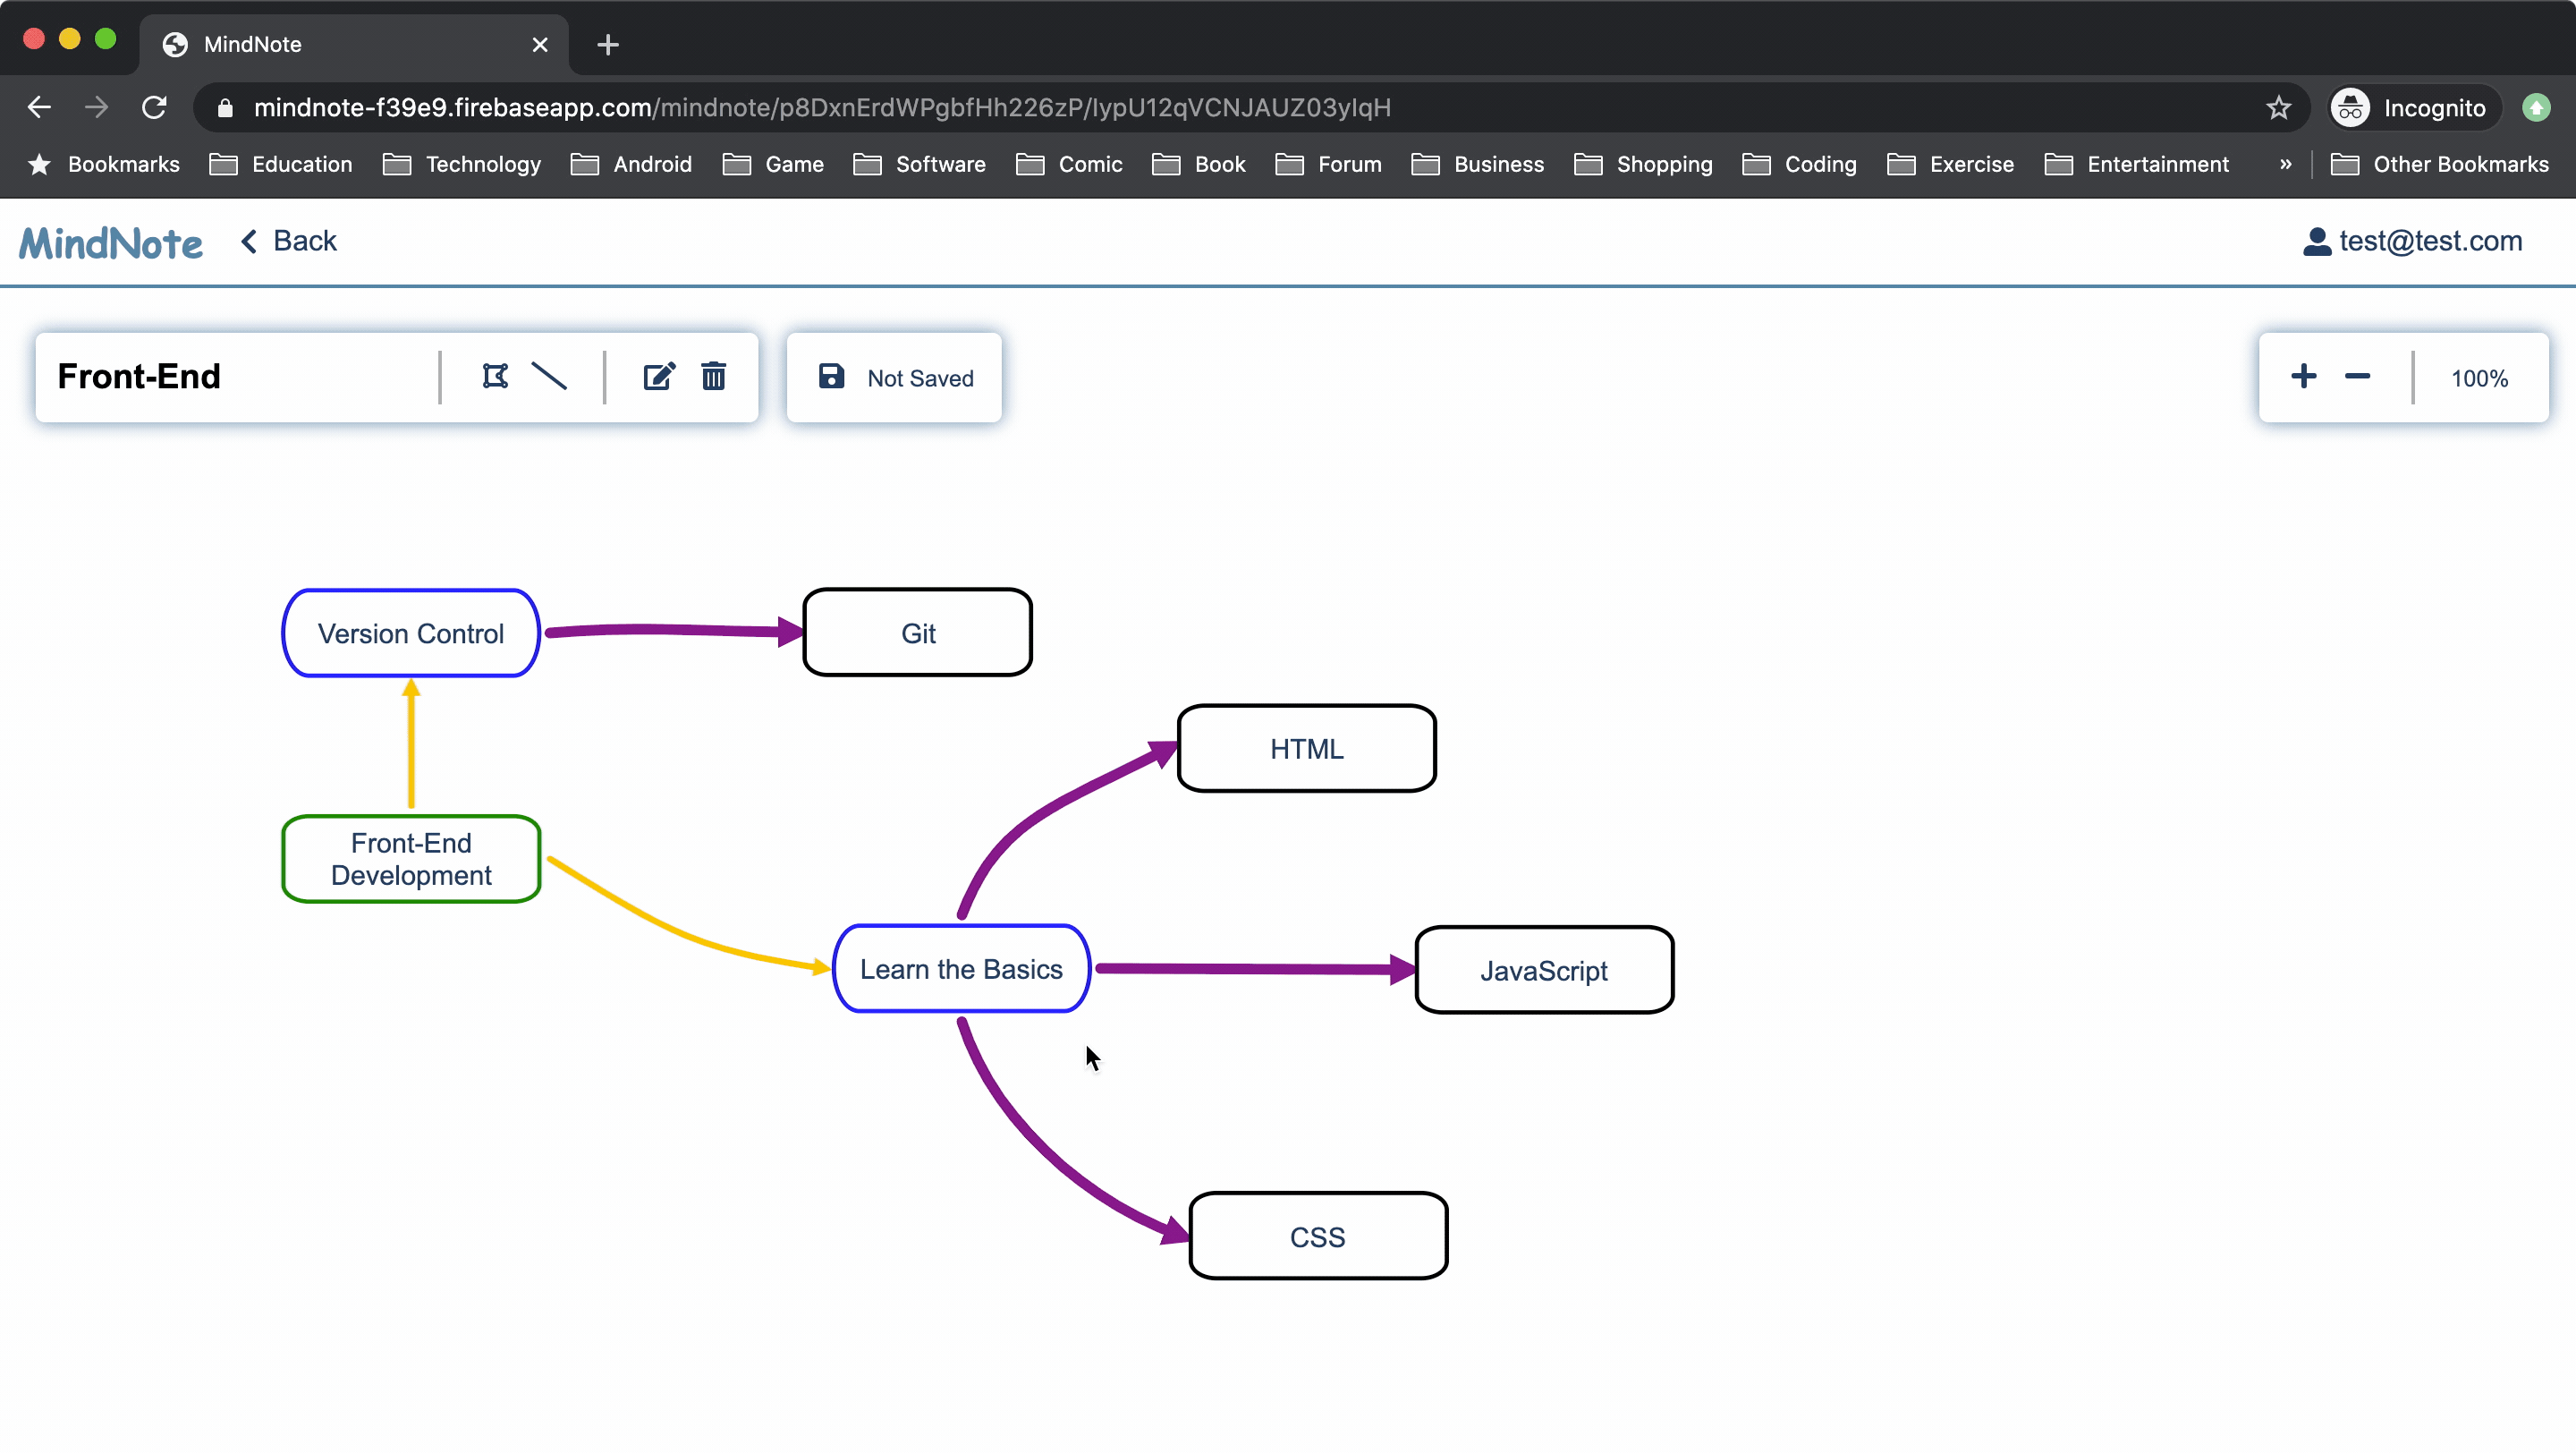Click the test@test.com account label

click(2430, 241)
